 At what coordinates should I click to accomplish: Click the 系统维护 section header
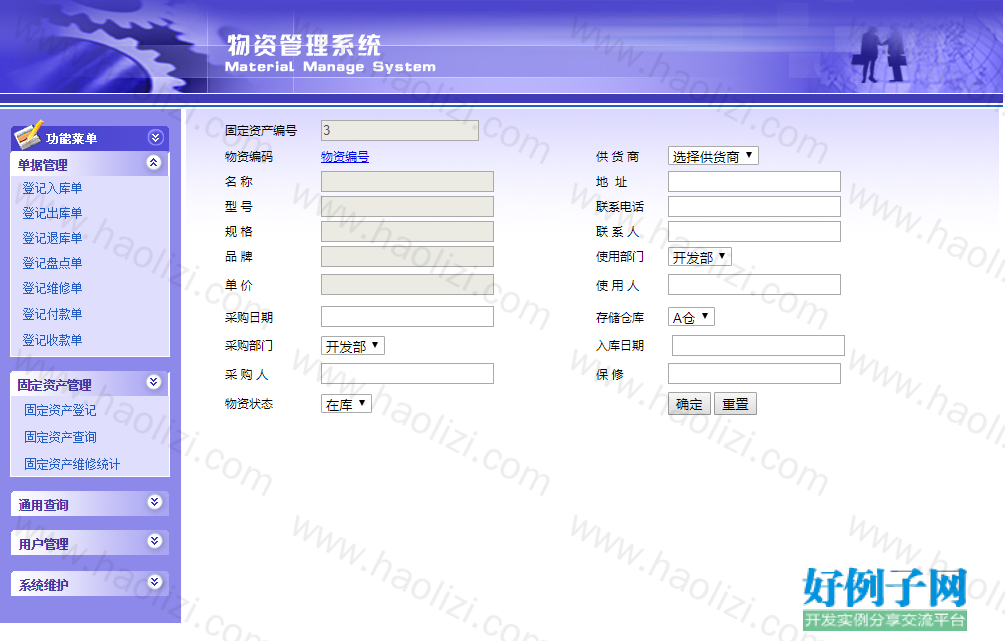90,584
